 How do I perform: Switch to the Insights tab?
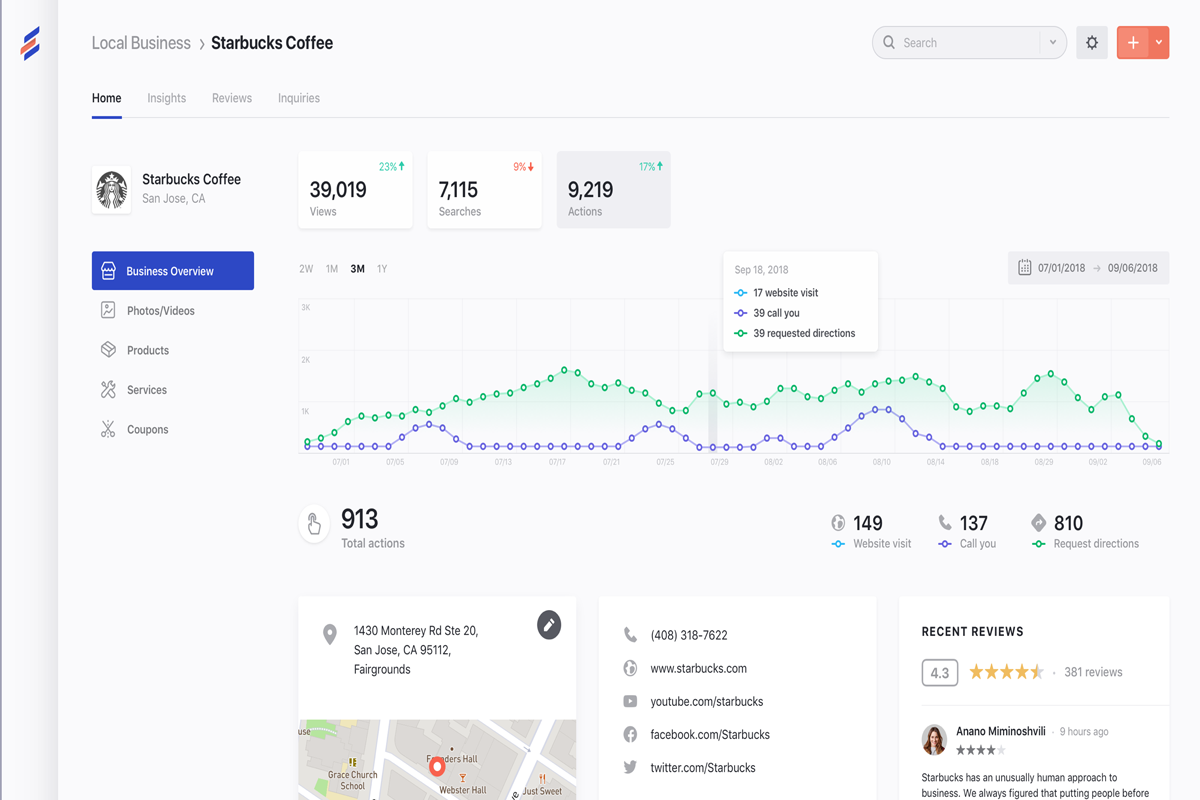[166, 98]
